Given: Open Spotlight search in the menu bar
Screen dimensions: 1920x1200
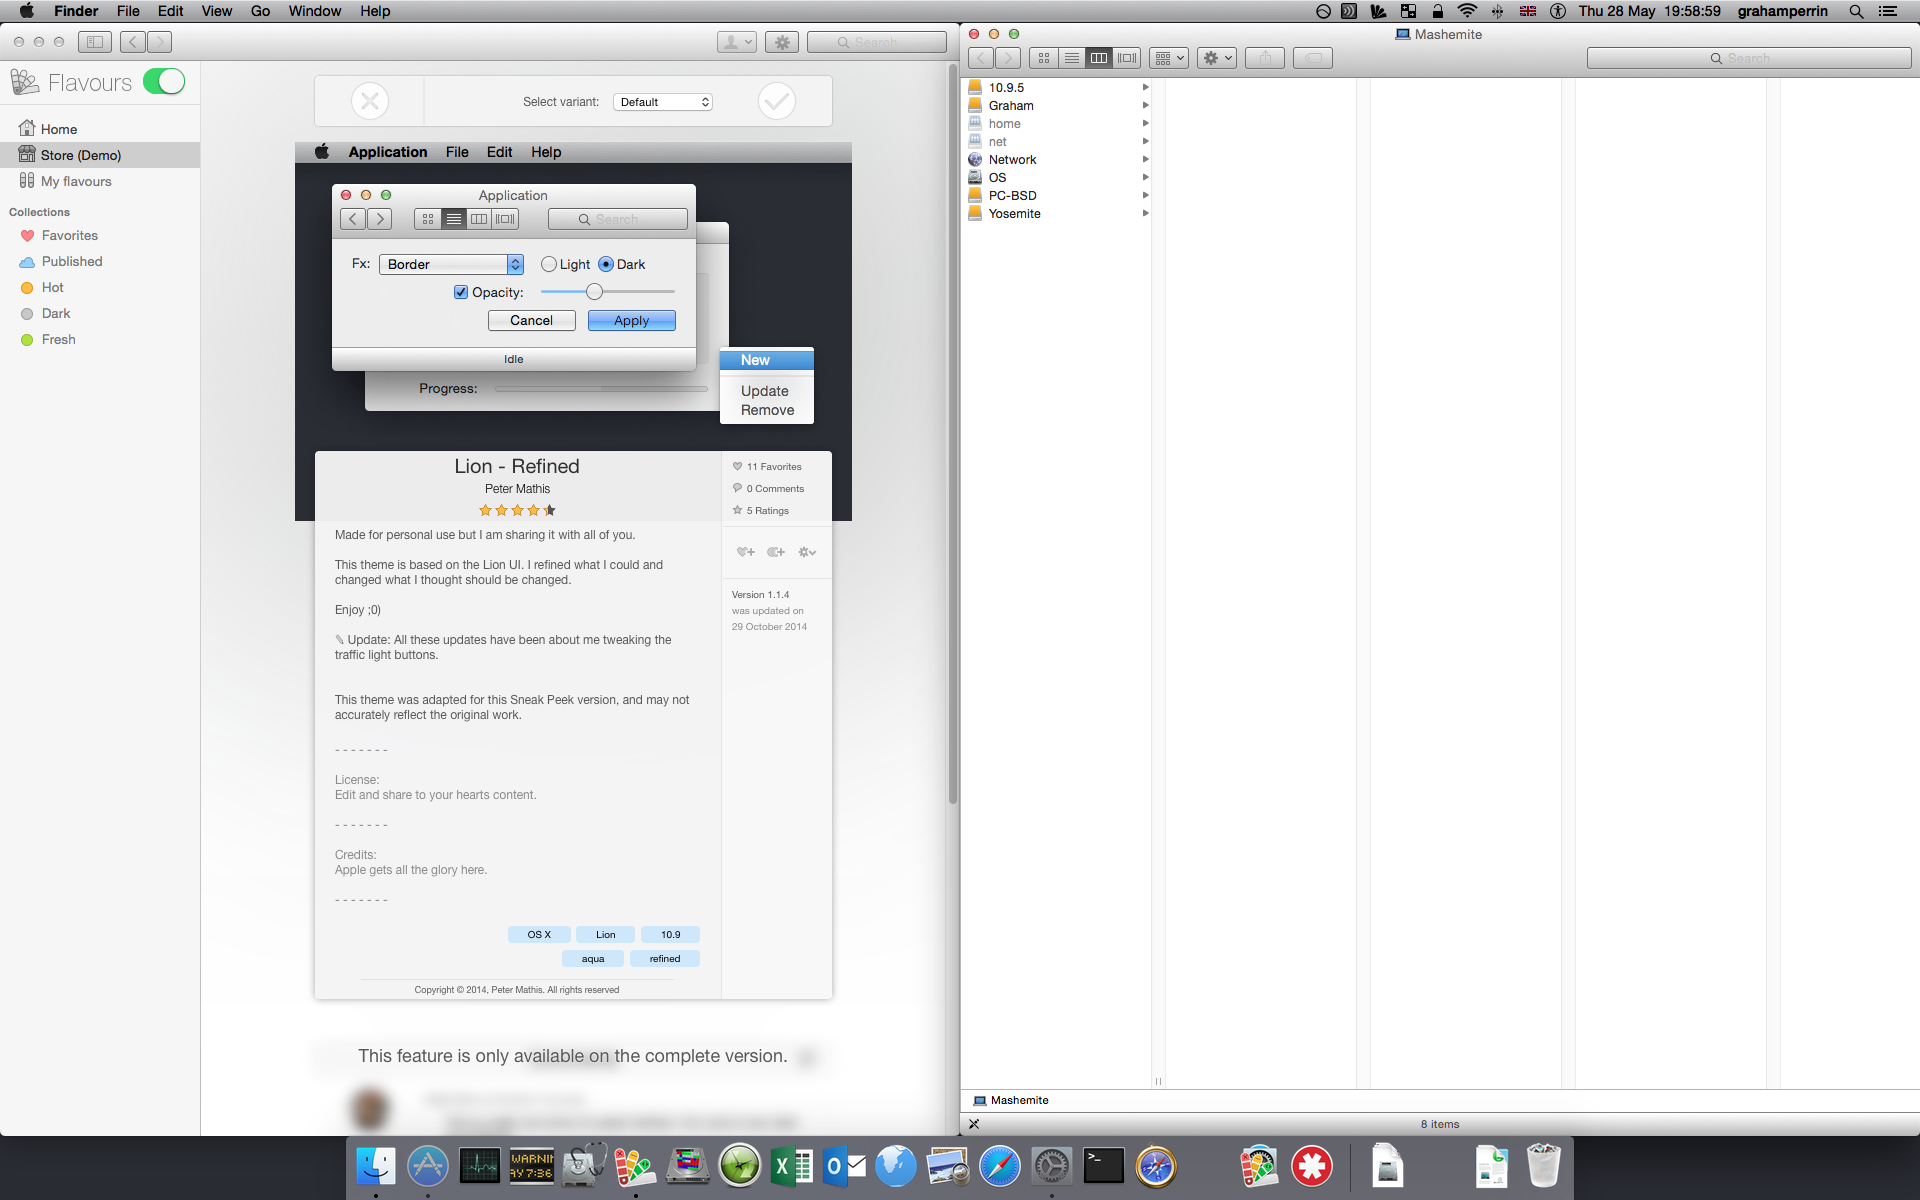Looking at the screenshot, I should point(1856,11).
